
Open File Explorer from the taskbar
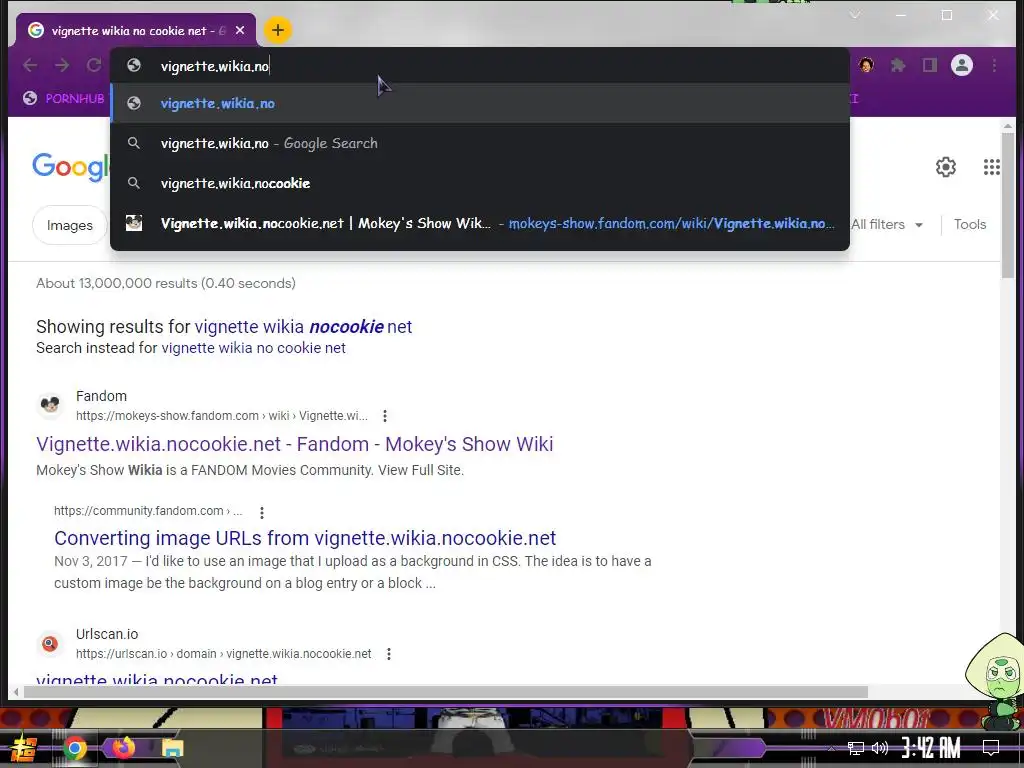172,748
